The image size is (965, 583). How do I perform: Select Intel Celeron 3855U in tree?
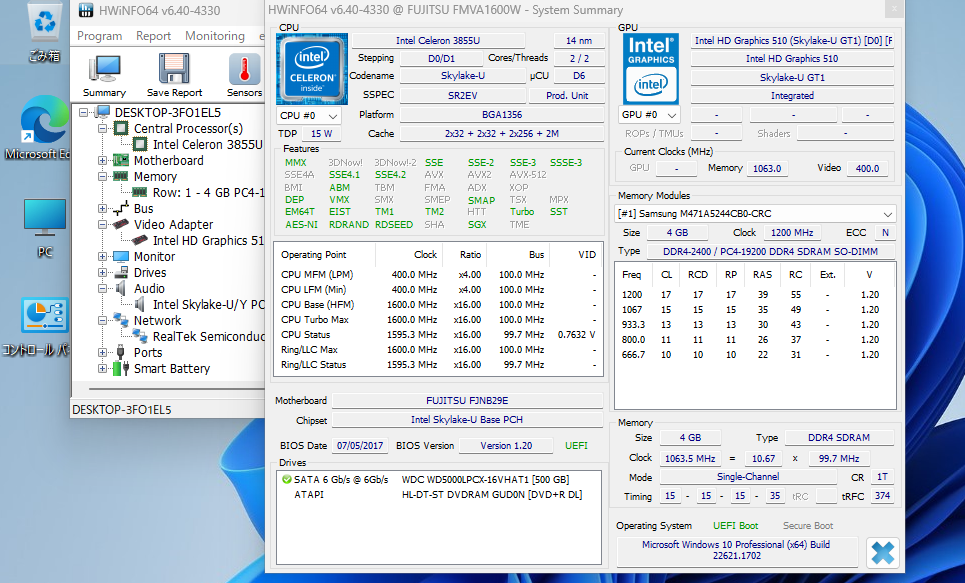(207, 145)
